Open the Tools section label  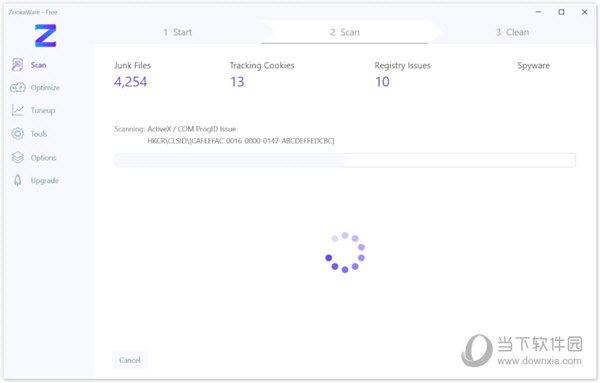coord(39,134)
